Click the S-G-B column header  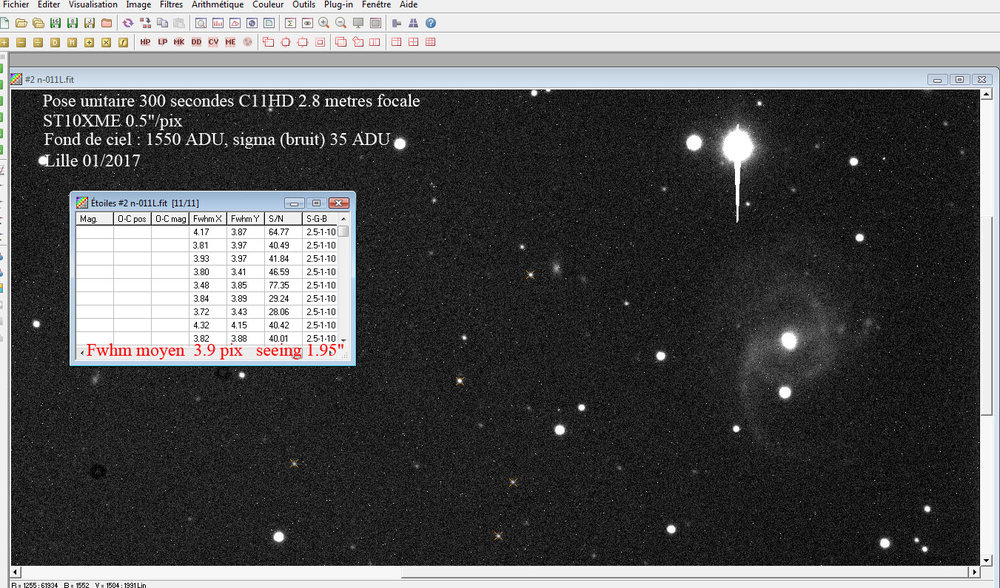click(320, 219)
